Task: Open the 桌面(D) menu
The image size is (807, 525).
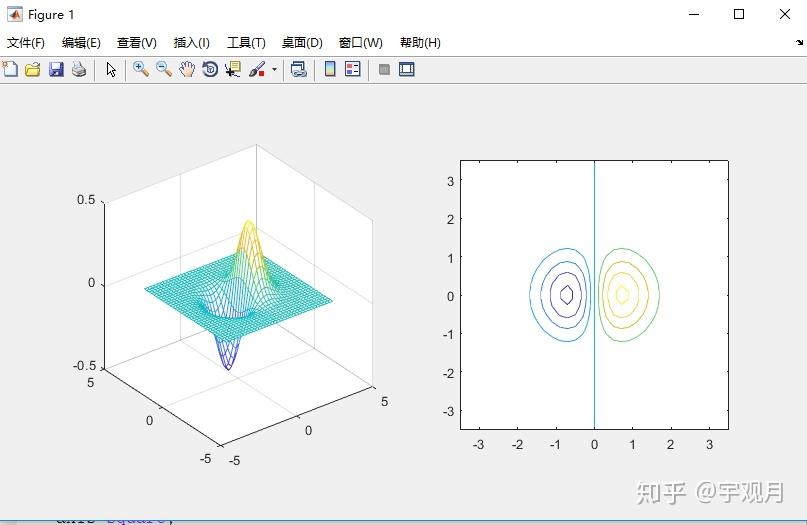Action: click(x=302, y=43)
